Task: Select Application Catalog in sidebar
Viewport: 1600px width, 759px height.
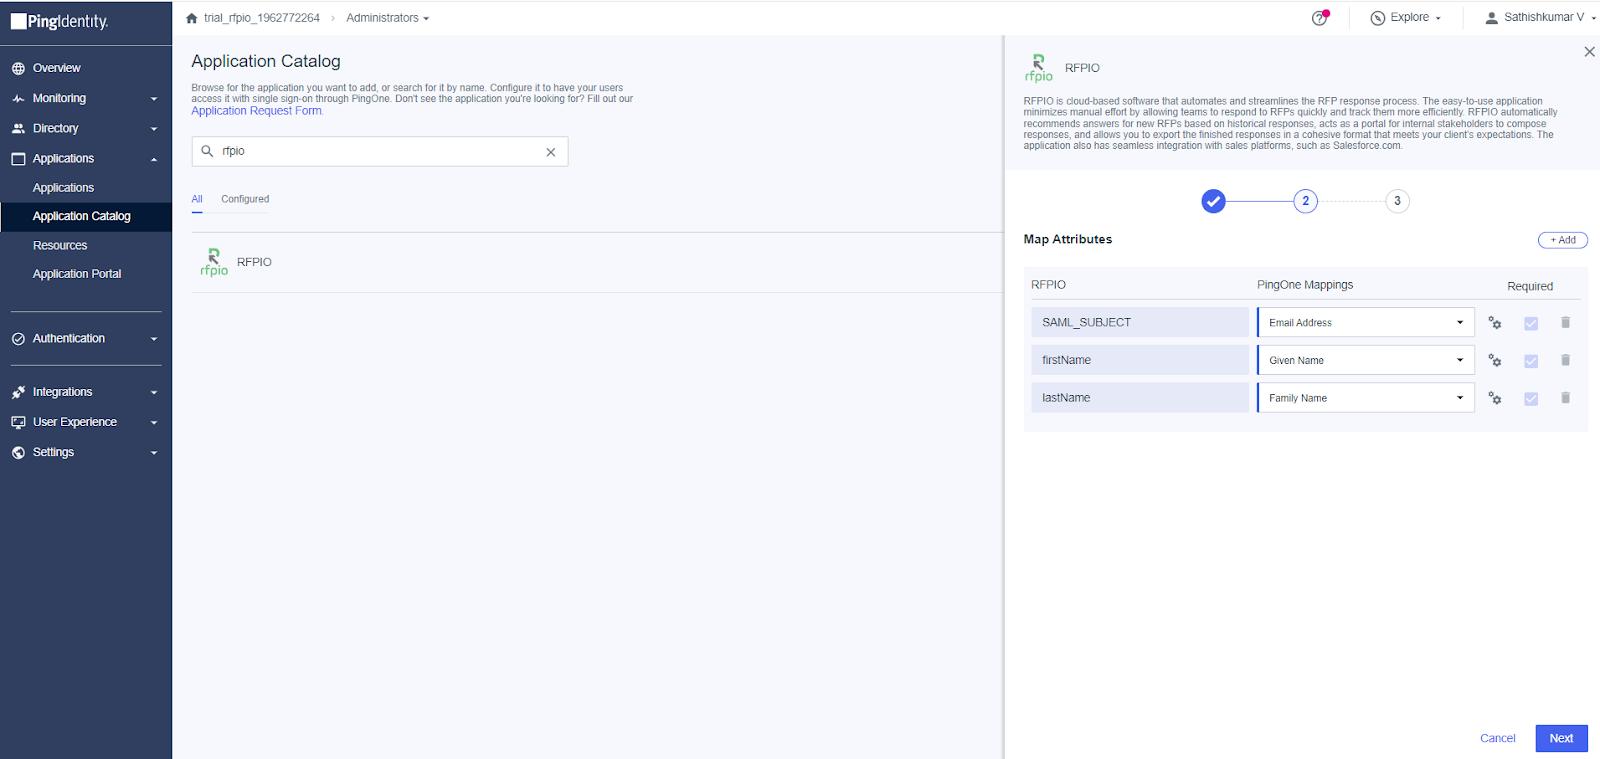Action: coord(82,216)
